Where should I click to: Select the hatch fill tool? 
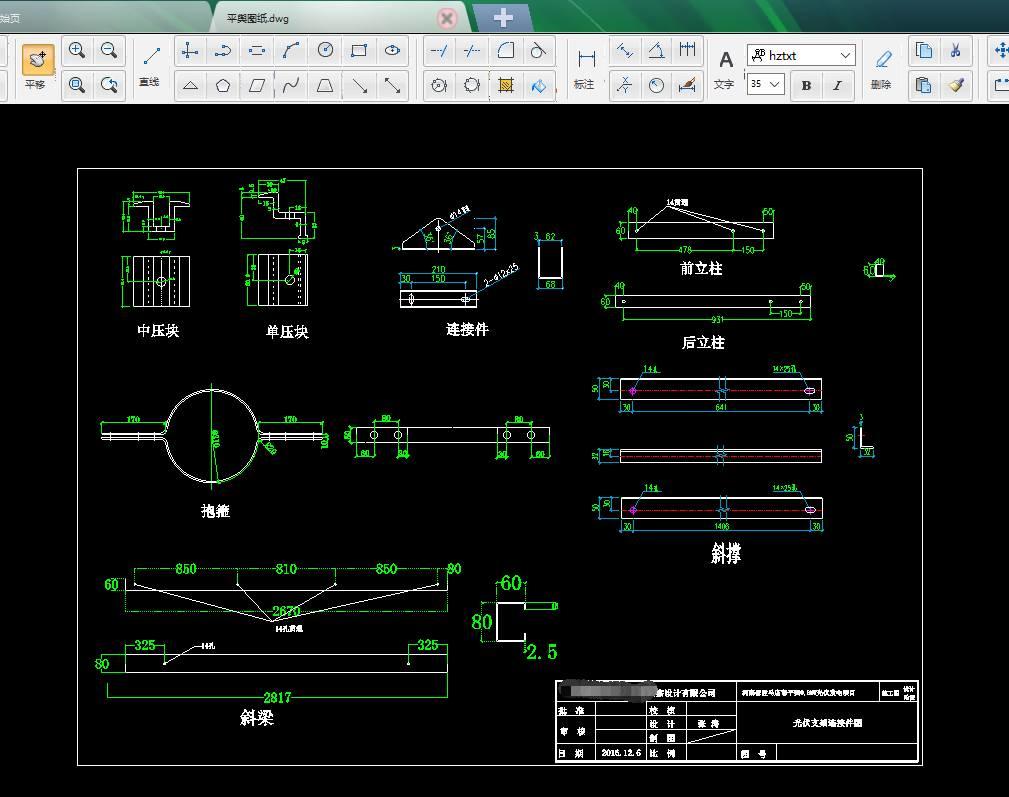click(506, 86)
